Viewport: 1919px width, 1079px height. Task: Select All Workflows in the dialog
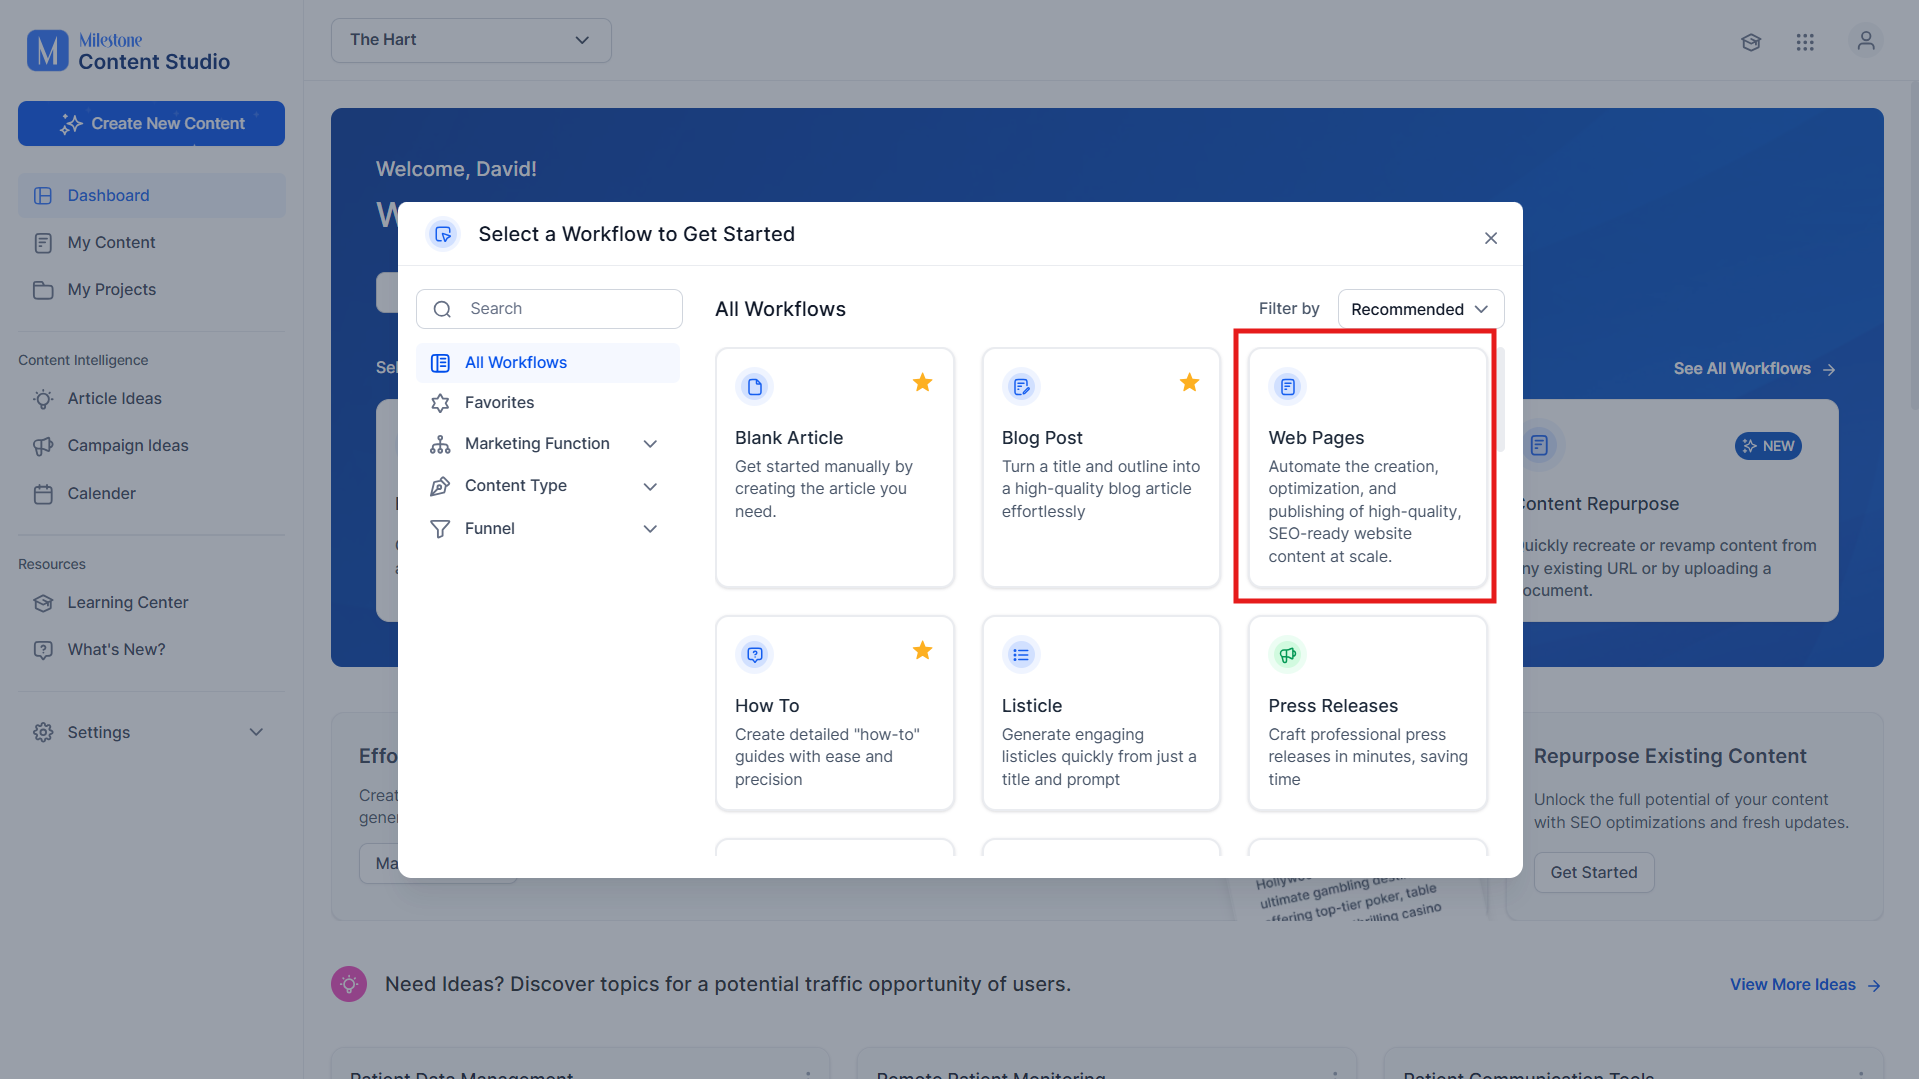tap(548, 362)
